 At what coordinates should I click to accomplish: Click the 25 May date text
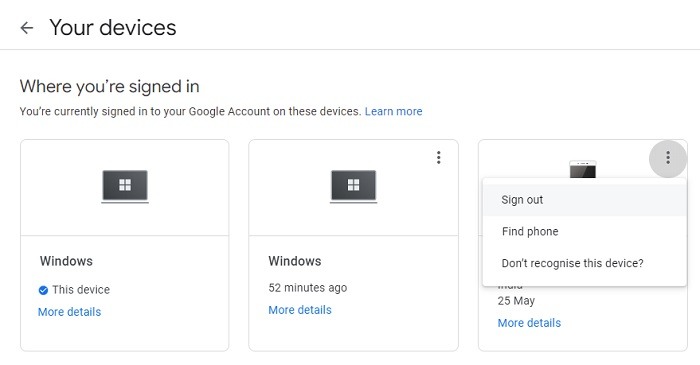tap(516, 301)
